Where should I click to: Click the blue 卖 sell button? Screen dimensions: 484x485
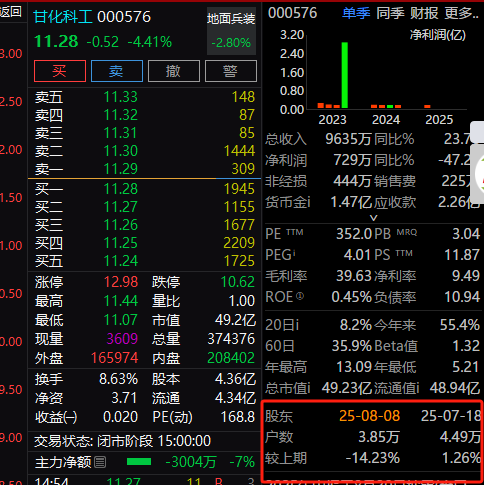(117, 71)
